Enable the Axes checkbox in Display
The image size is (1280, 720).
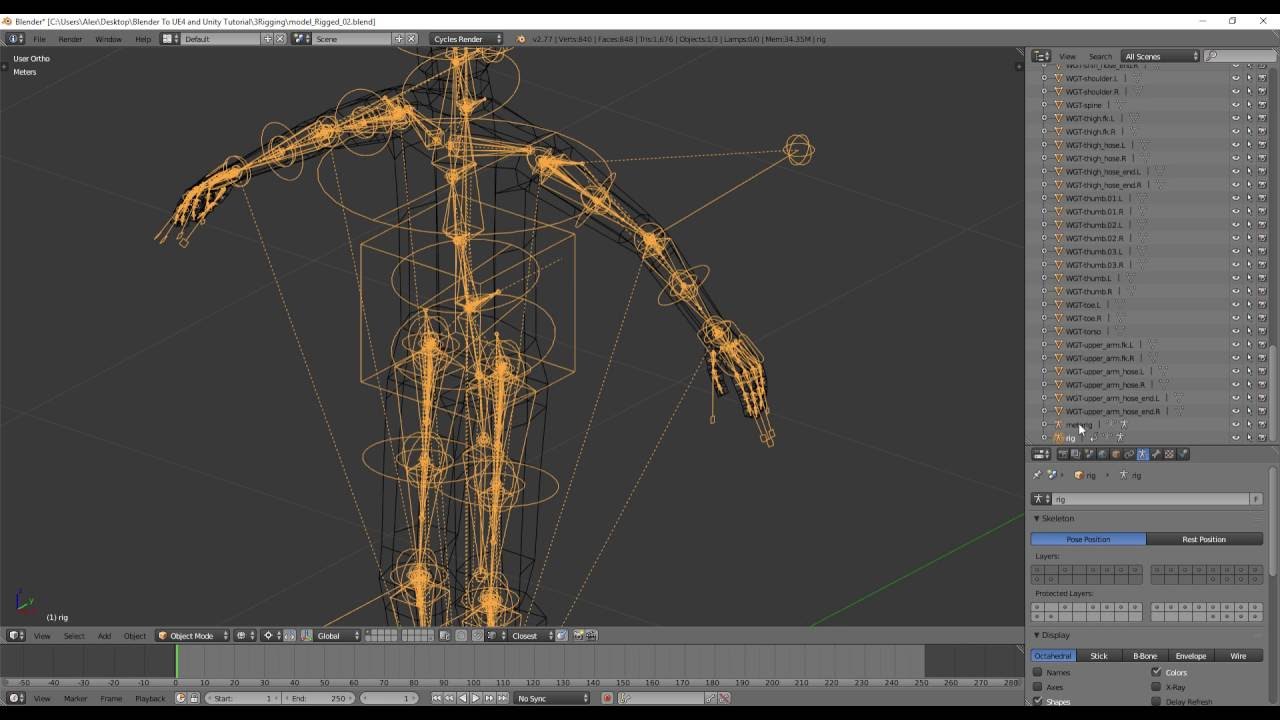[1038, 687]
